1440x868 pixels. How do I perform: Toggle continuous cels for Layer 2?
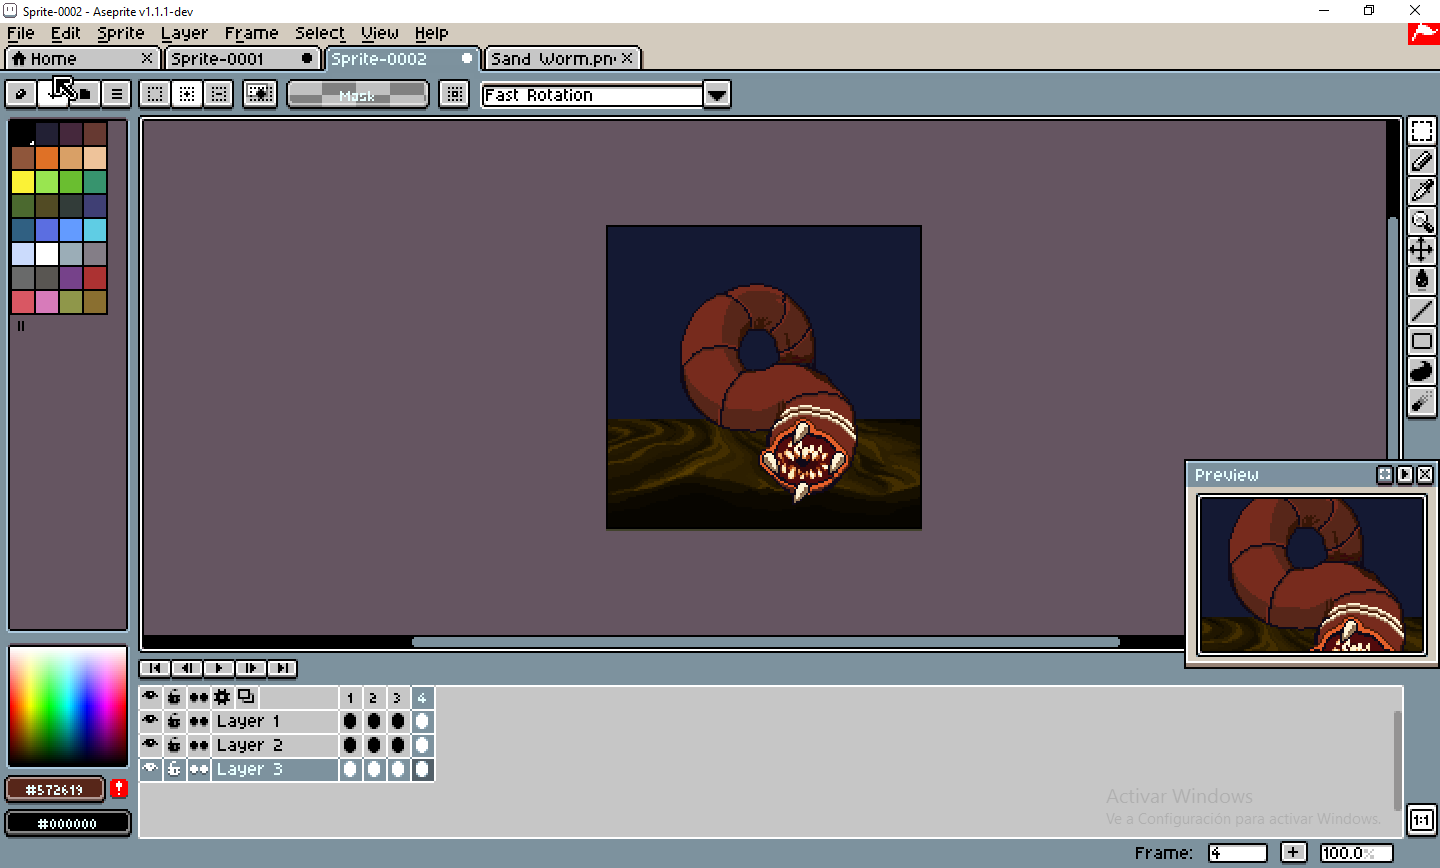(x=199, y=745)
